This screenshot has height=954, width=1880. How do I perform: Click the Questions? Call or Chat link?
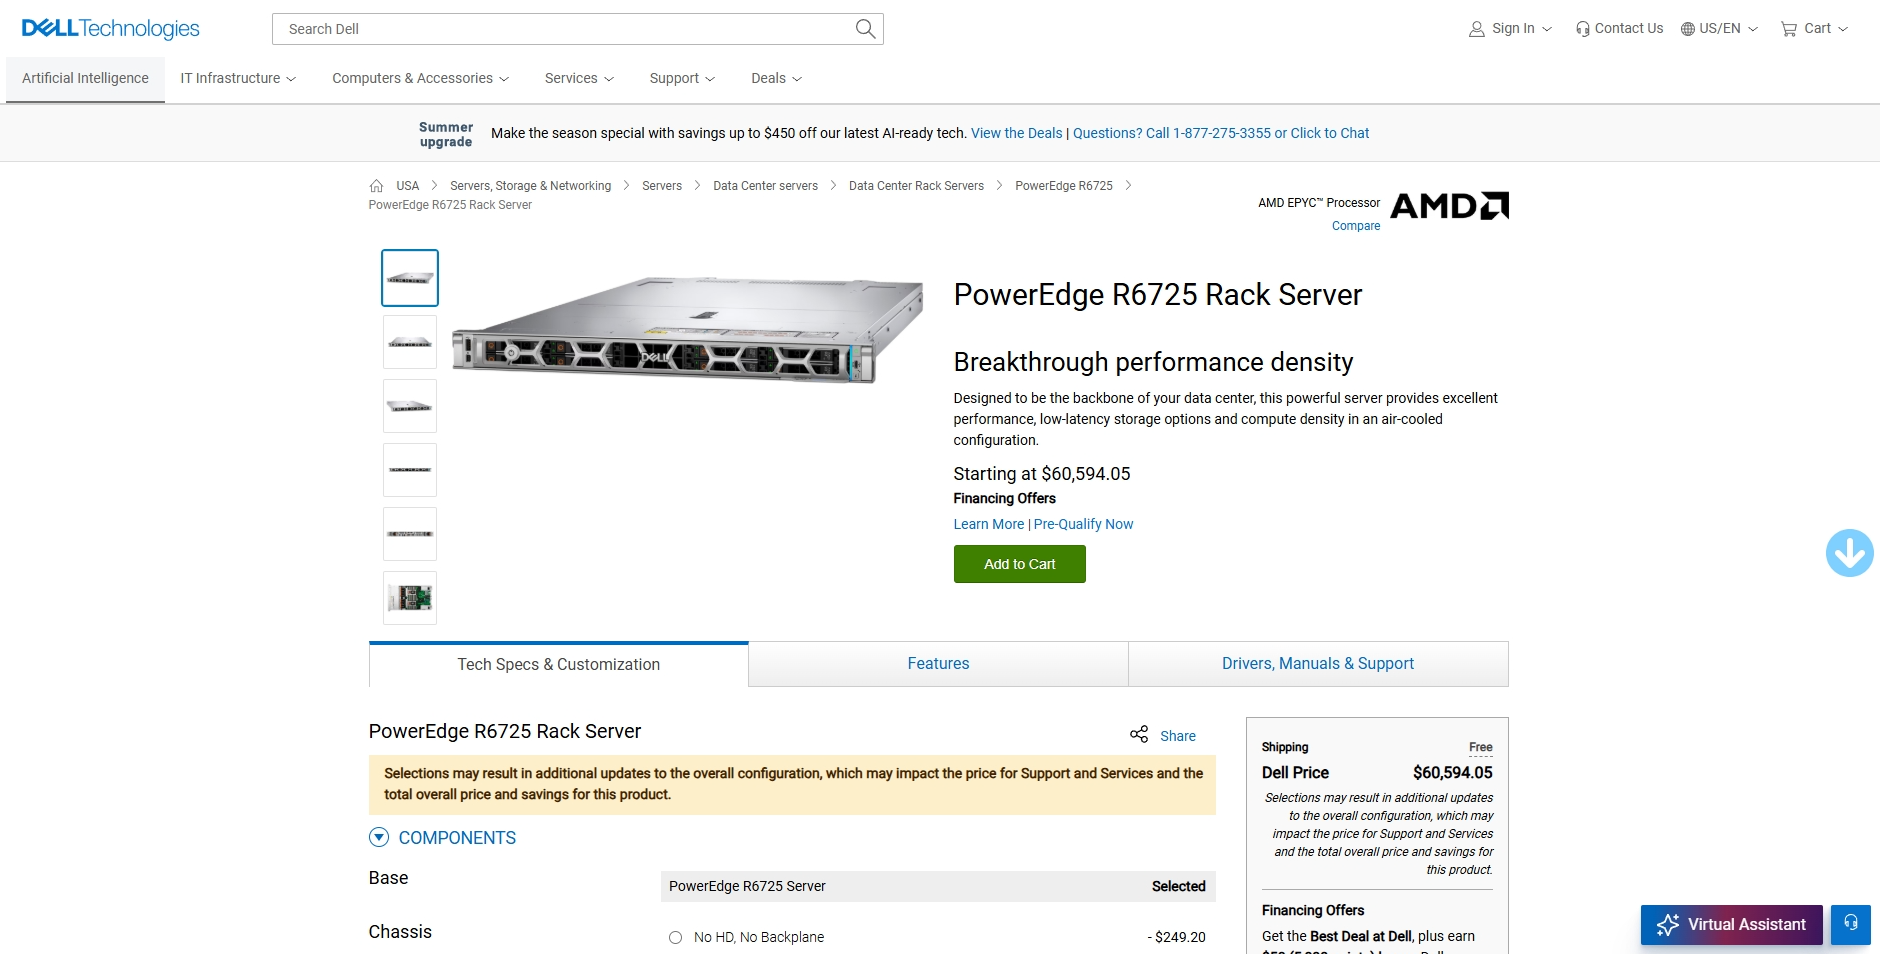[x=1221, y=133]
